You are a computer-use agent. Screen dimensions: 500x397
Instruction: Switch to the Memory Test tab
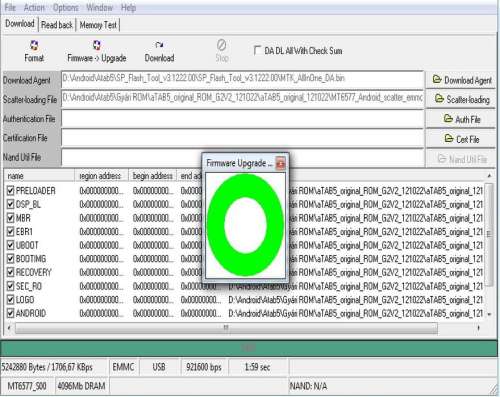pyautogui.click(x=98, y=25)
